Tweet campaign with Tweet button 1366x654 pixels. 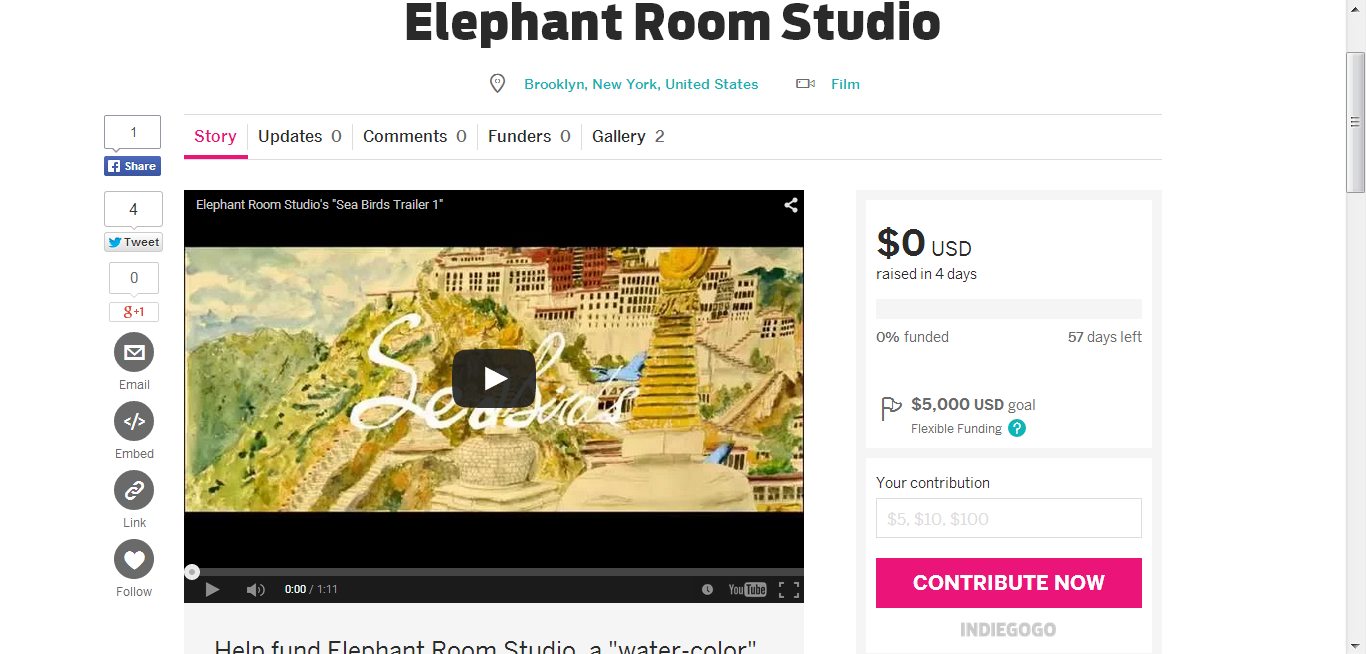click(x=134, y=242)
